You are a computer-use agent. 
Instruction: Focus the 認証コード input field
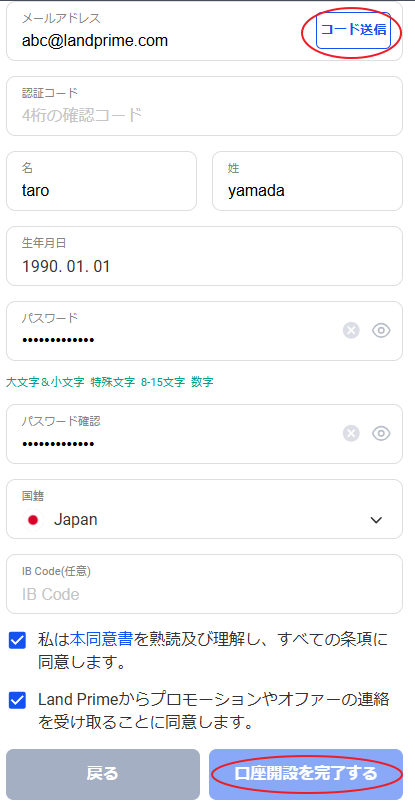[x=204, y=106]
